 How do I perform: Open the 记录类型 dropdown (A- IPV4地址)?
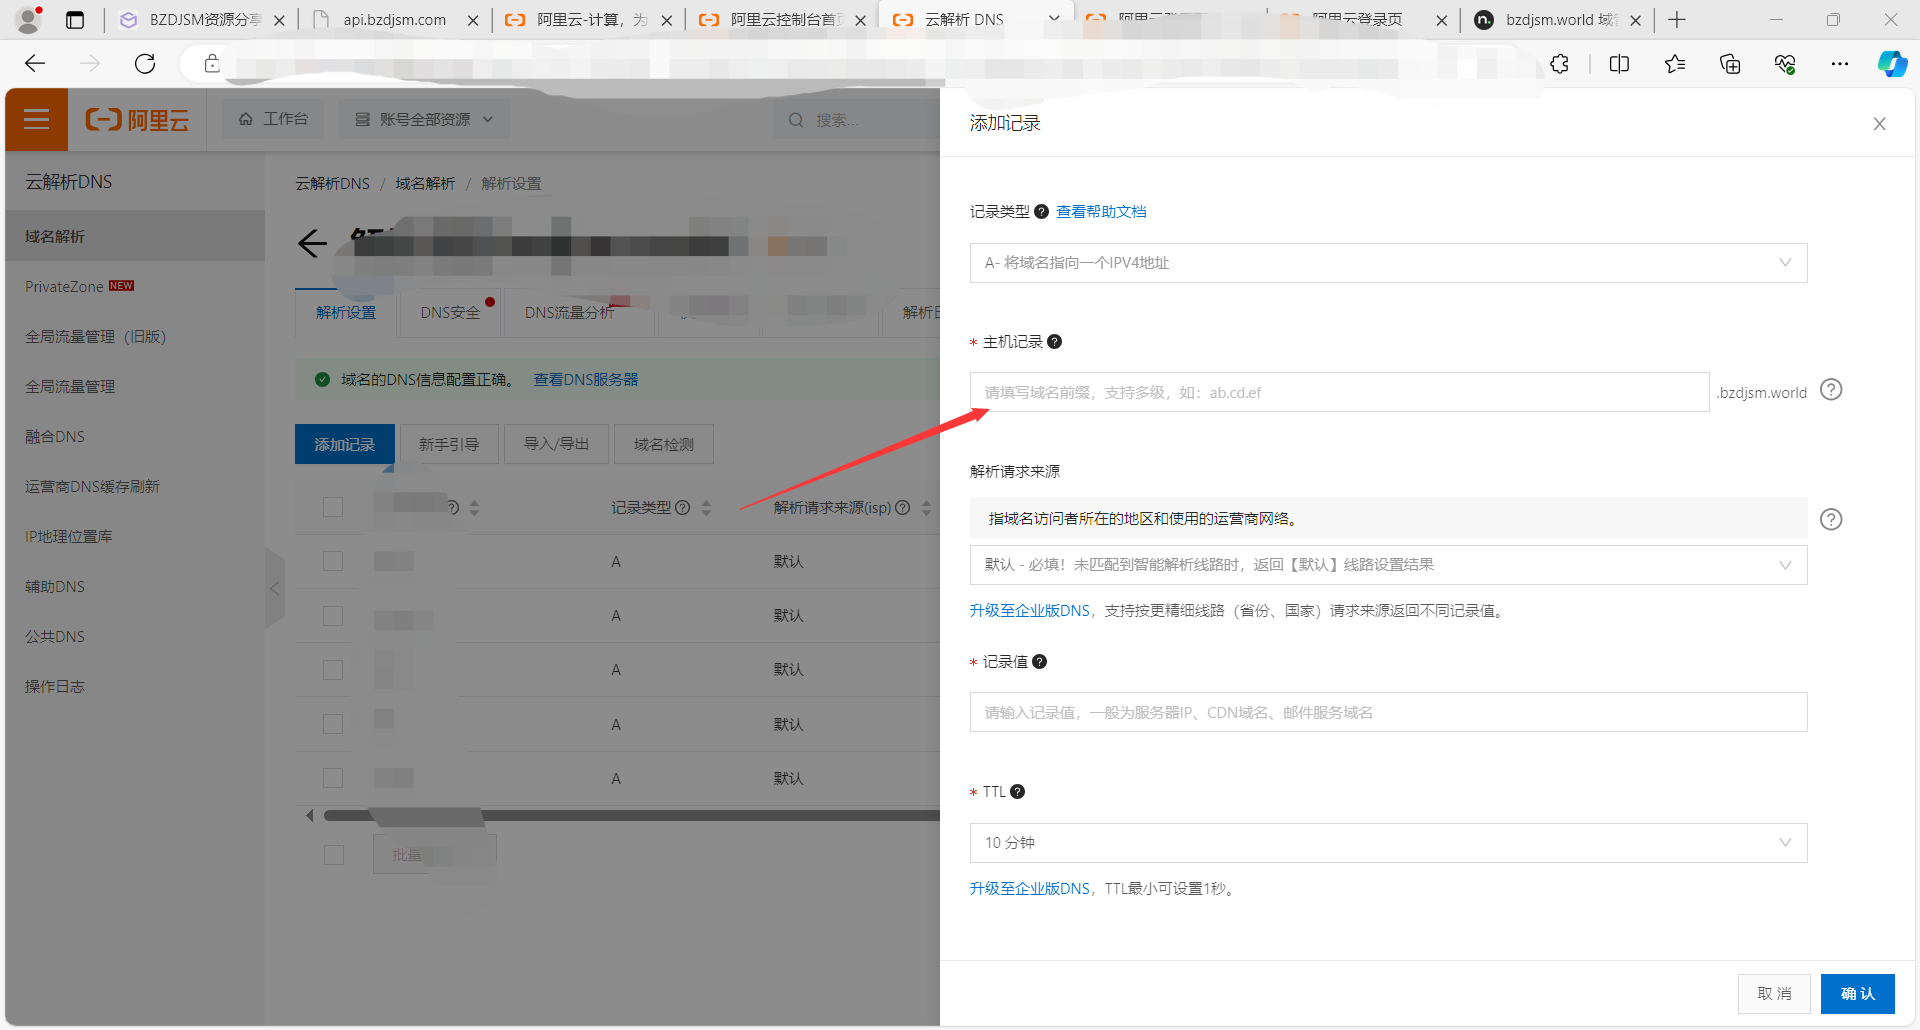[1388, 263]
